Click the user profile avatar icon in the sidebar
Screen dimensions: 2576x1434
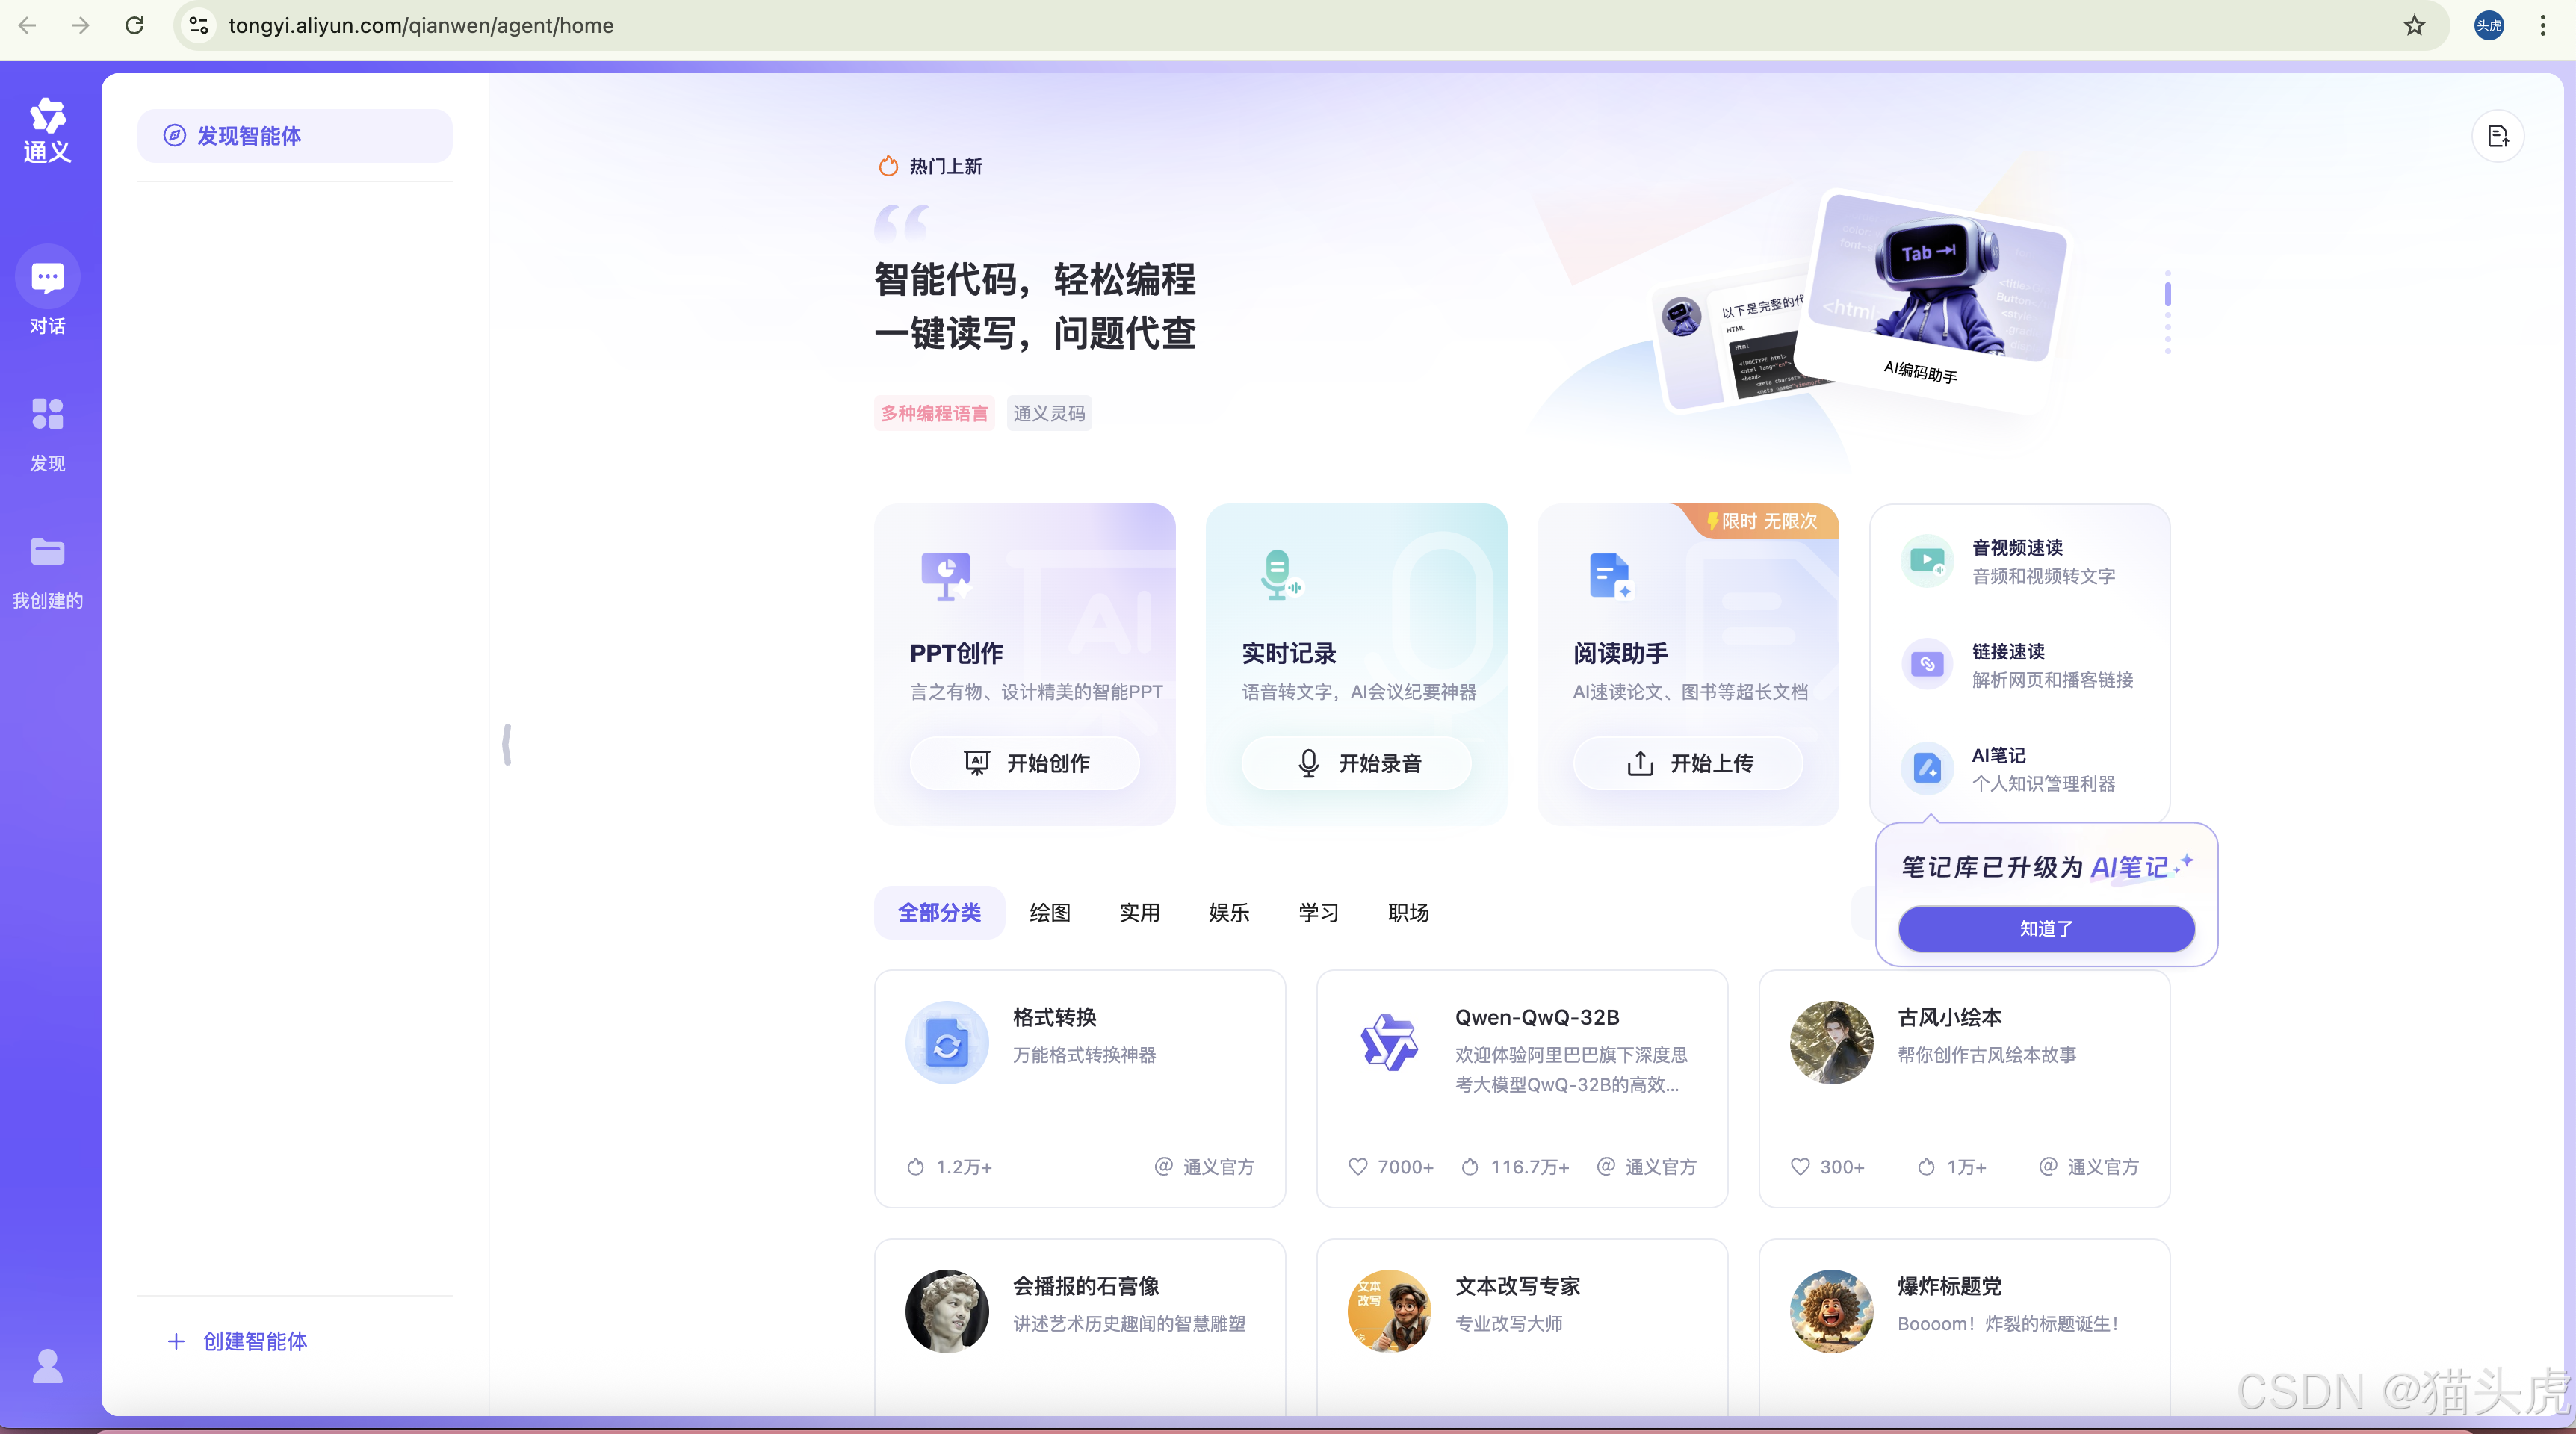pos(47,1365)
